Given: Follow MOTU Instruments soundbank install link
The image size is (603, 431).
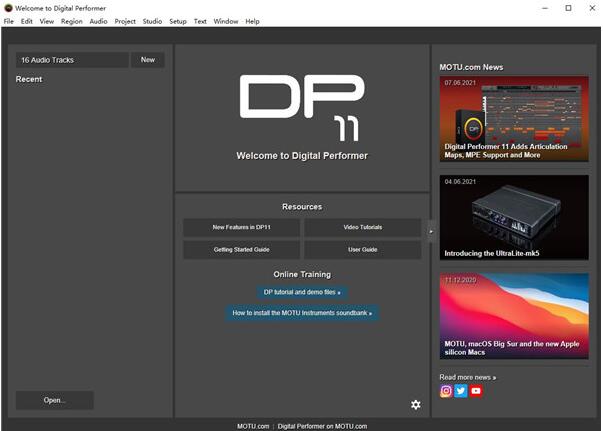Looking at the screenshot, I should pos(302,313).
